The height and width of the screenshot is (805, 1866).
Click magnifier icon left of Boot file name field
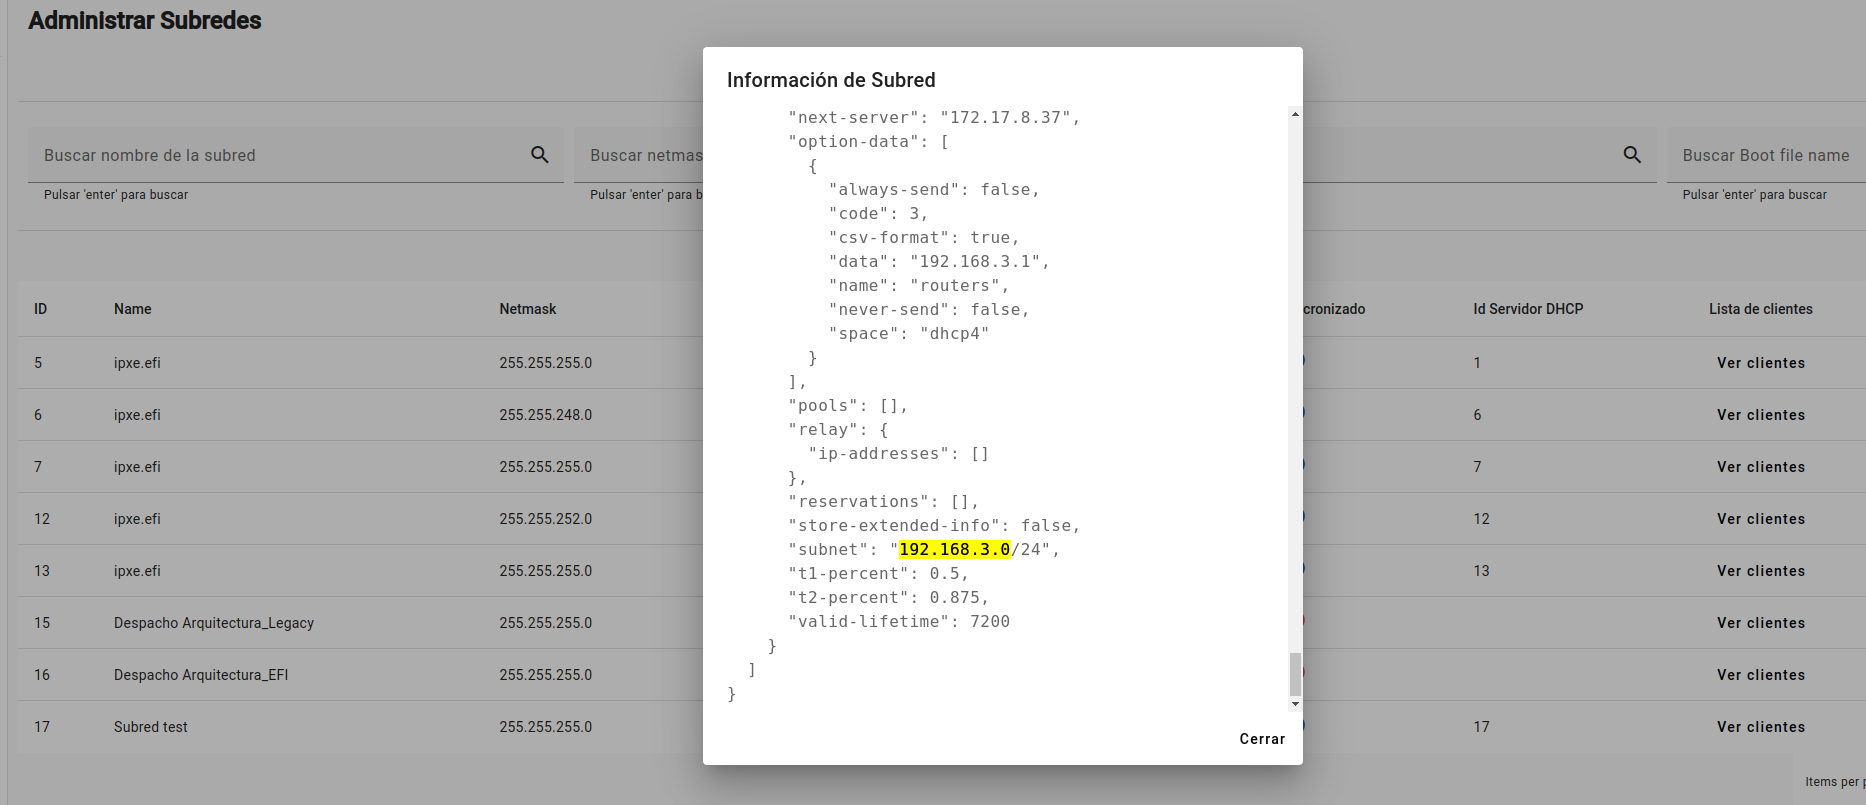(x=1632, y=155)
